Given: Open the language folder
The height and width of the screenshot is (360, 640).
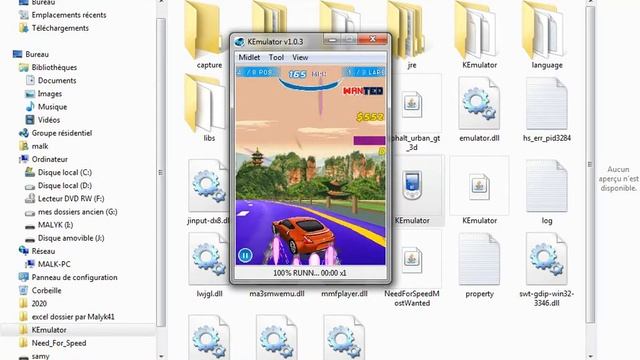Looking at the screenshot, I should pyautogui.click(x=547, y=35).
